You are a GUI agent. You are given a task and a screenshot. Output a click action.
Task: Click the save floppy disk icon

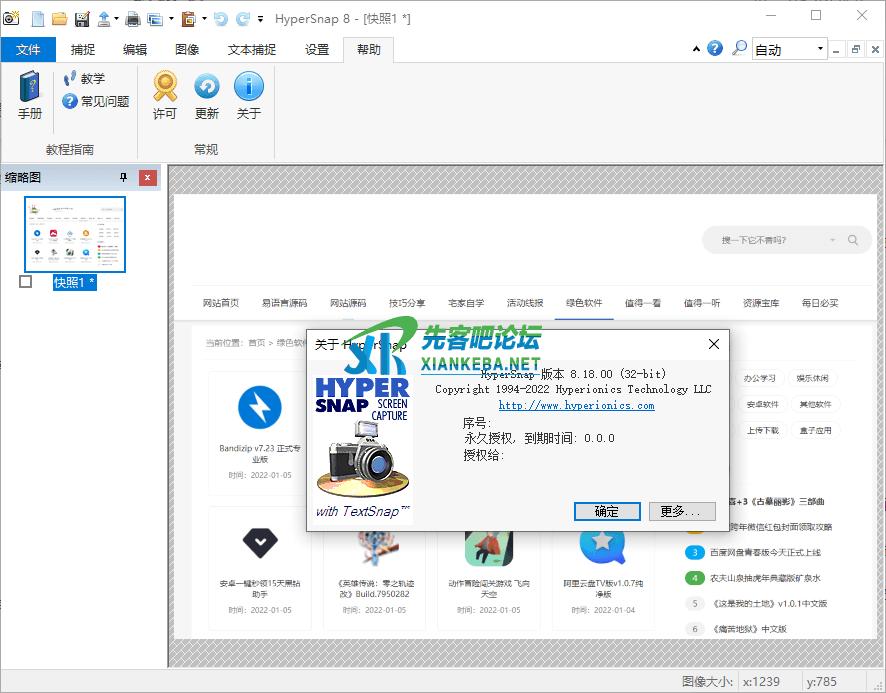[81, 18]
